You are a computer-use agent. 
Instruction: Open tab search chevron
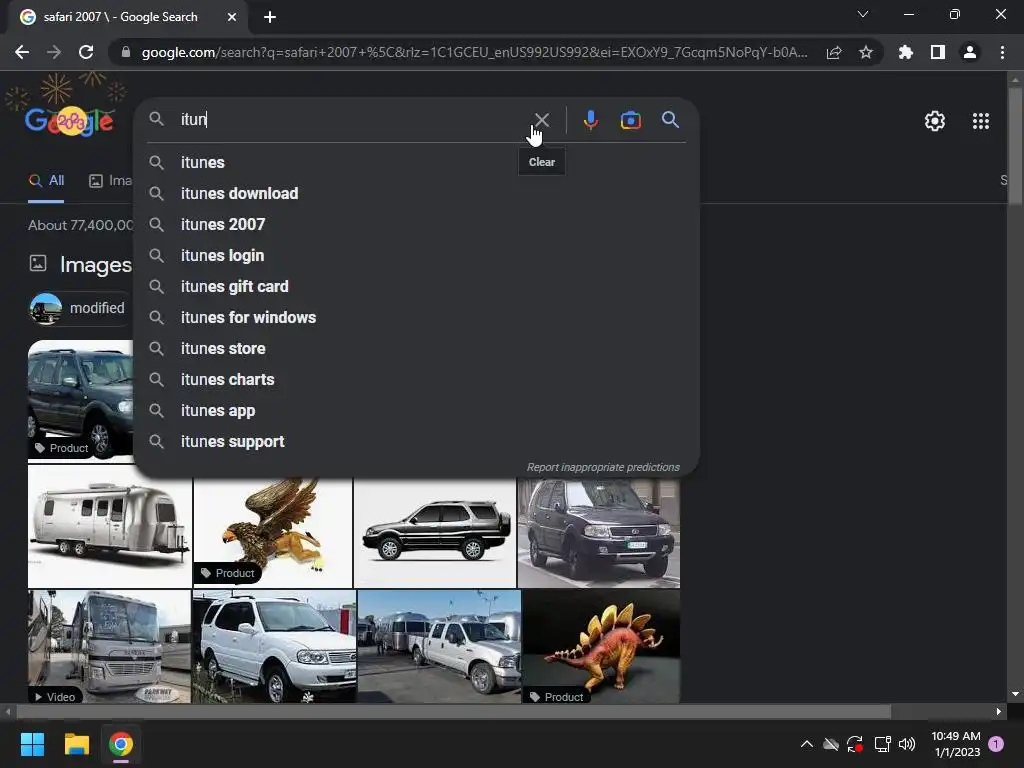pos(863,14)
